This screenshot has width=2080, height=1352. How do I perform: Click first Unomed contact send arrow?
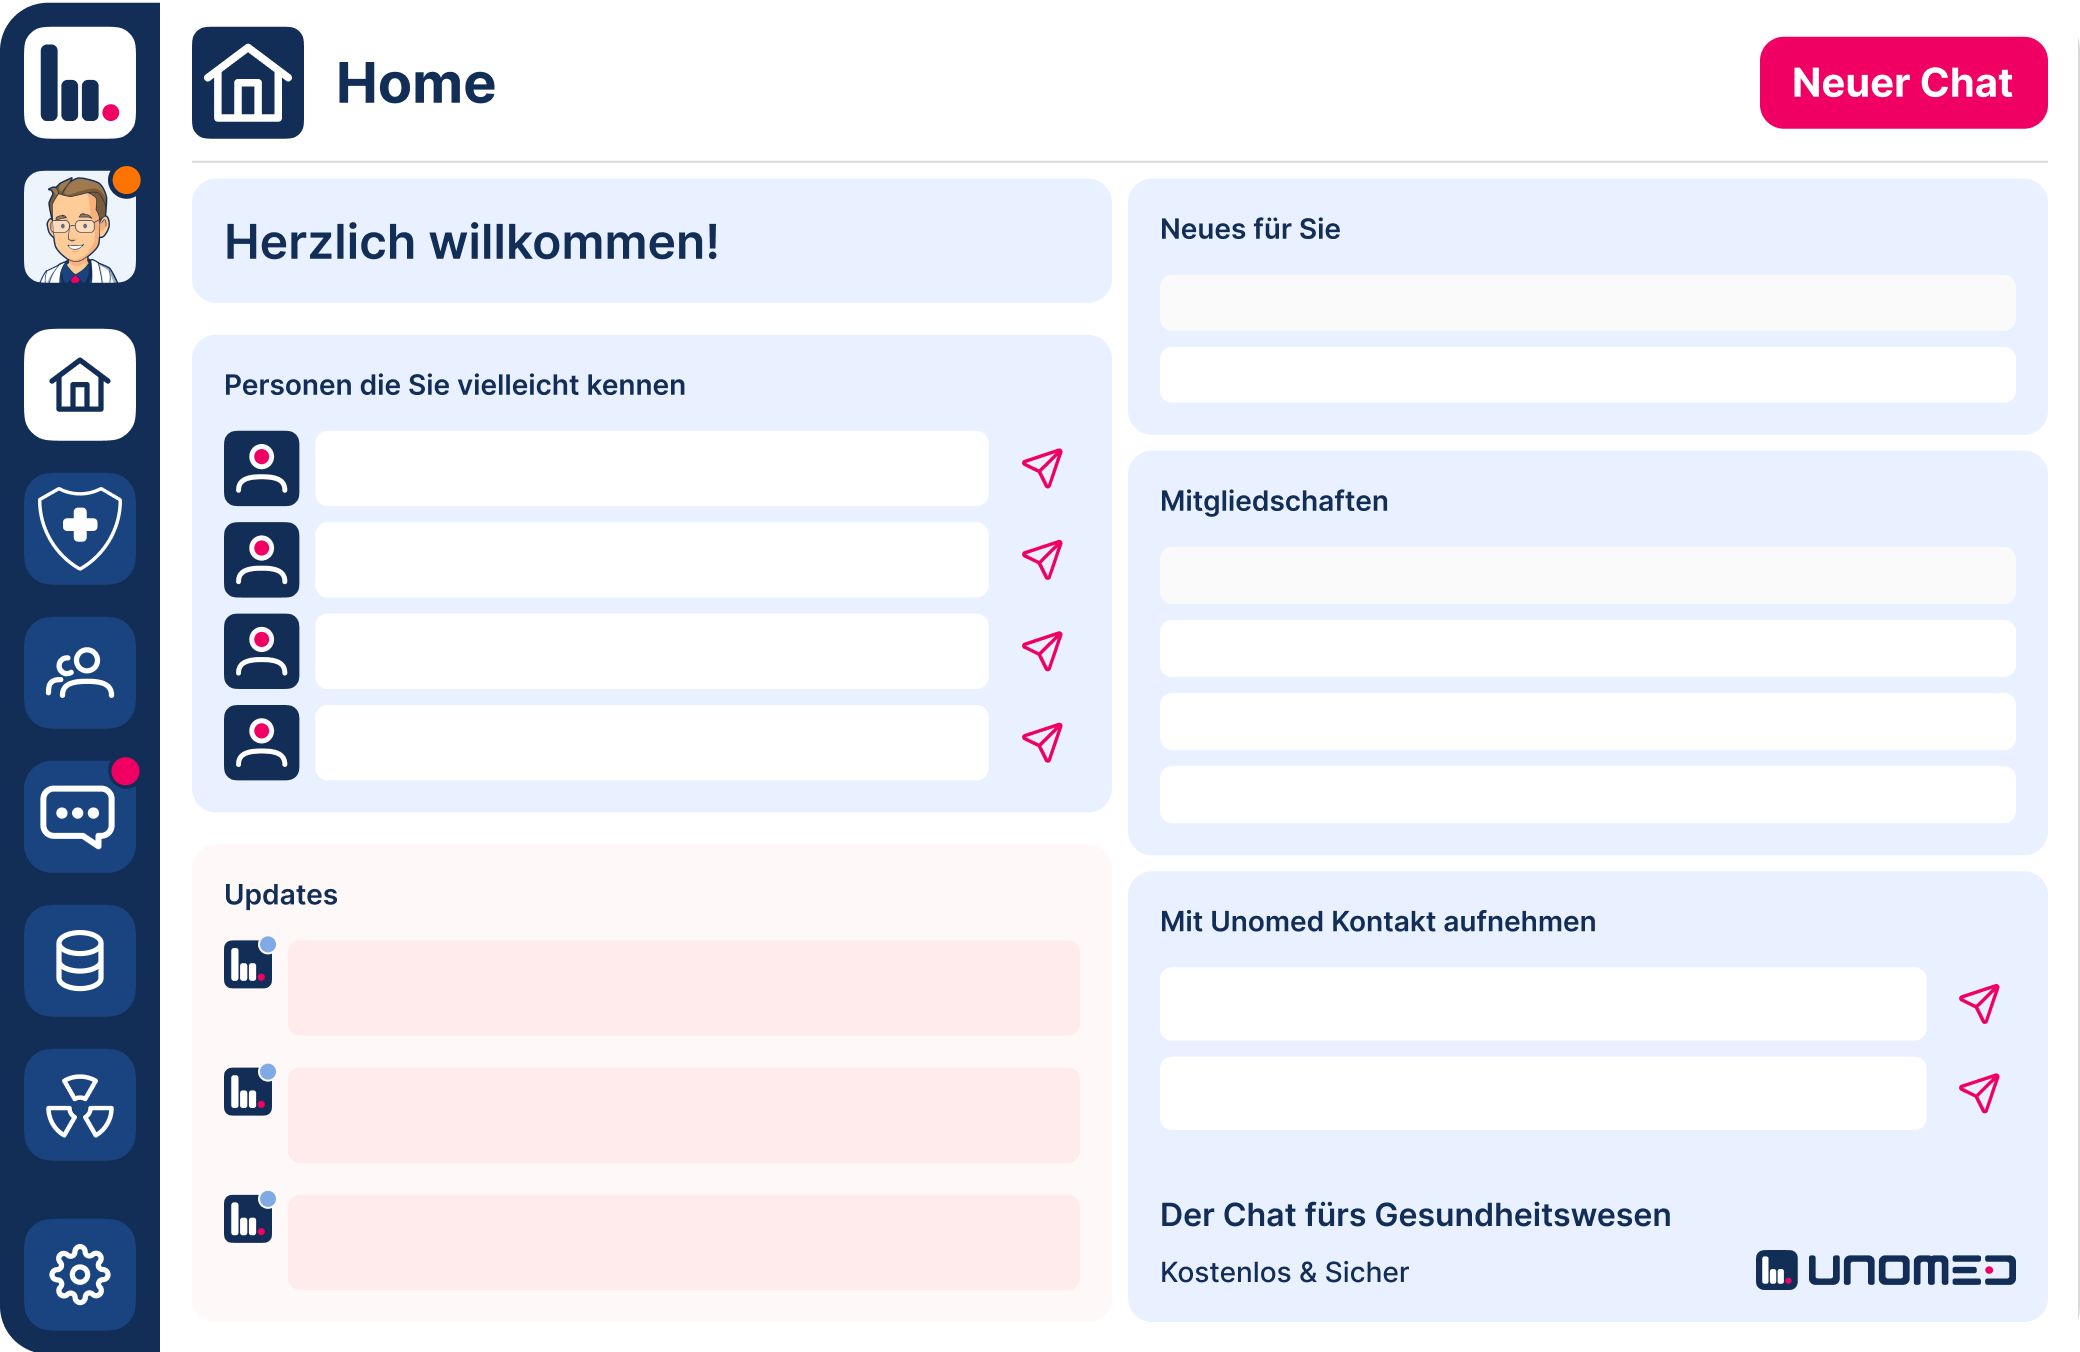coord(1979,1003)
